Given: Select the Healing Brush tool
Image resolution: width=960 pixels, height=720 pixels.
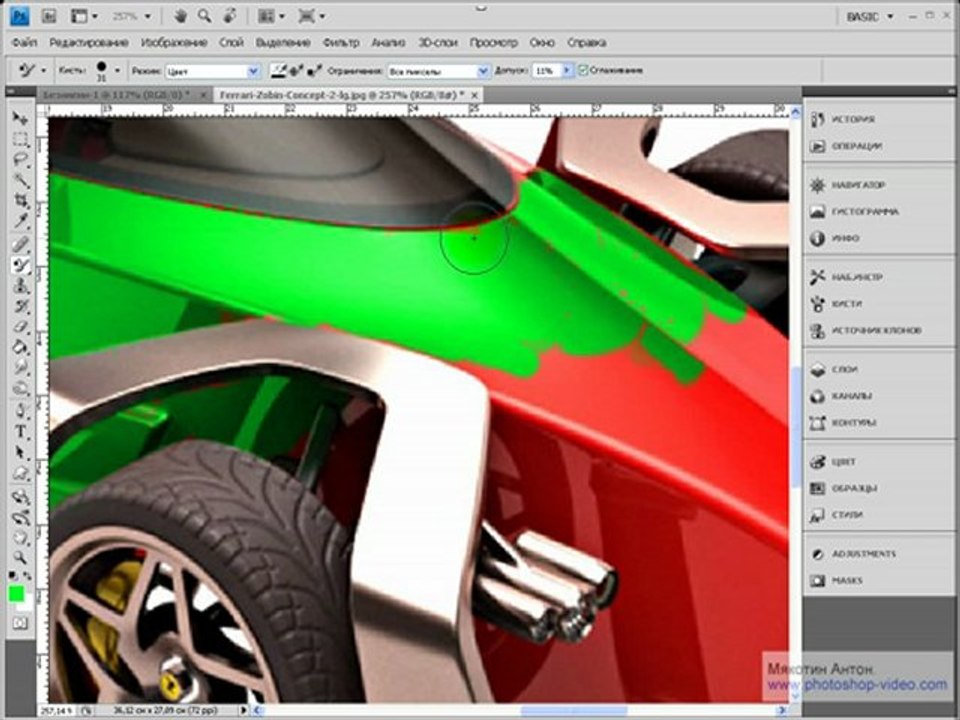Looking at the screenshot, I should [21, 244].
